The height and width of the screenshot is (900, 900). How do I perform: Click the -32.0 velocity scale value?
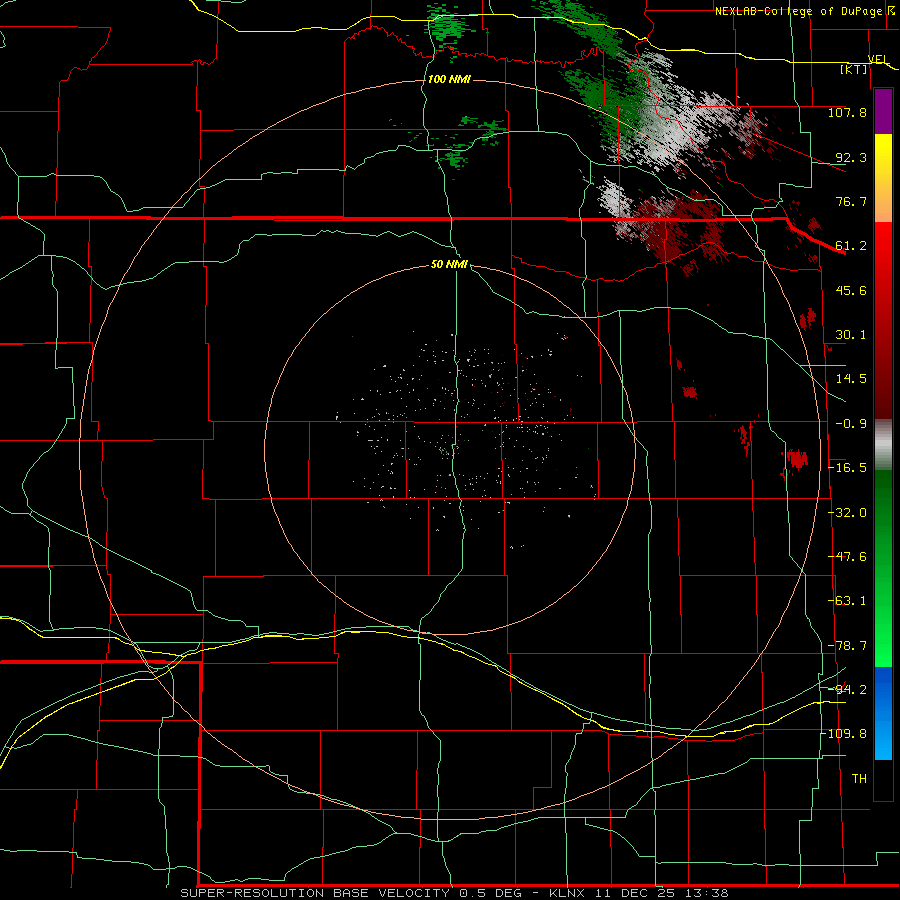(x=847, y=513)
